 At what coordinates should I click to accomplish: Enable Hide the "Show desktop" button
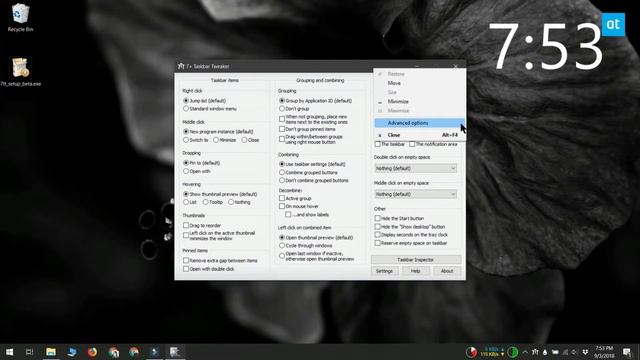(x=410, y=227)
